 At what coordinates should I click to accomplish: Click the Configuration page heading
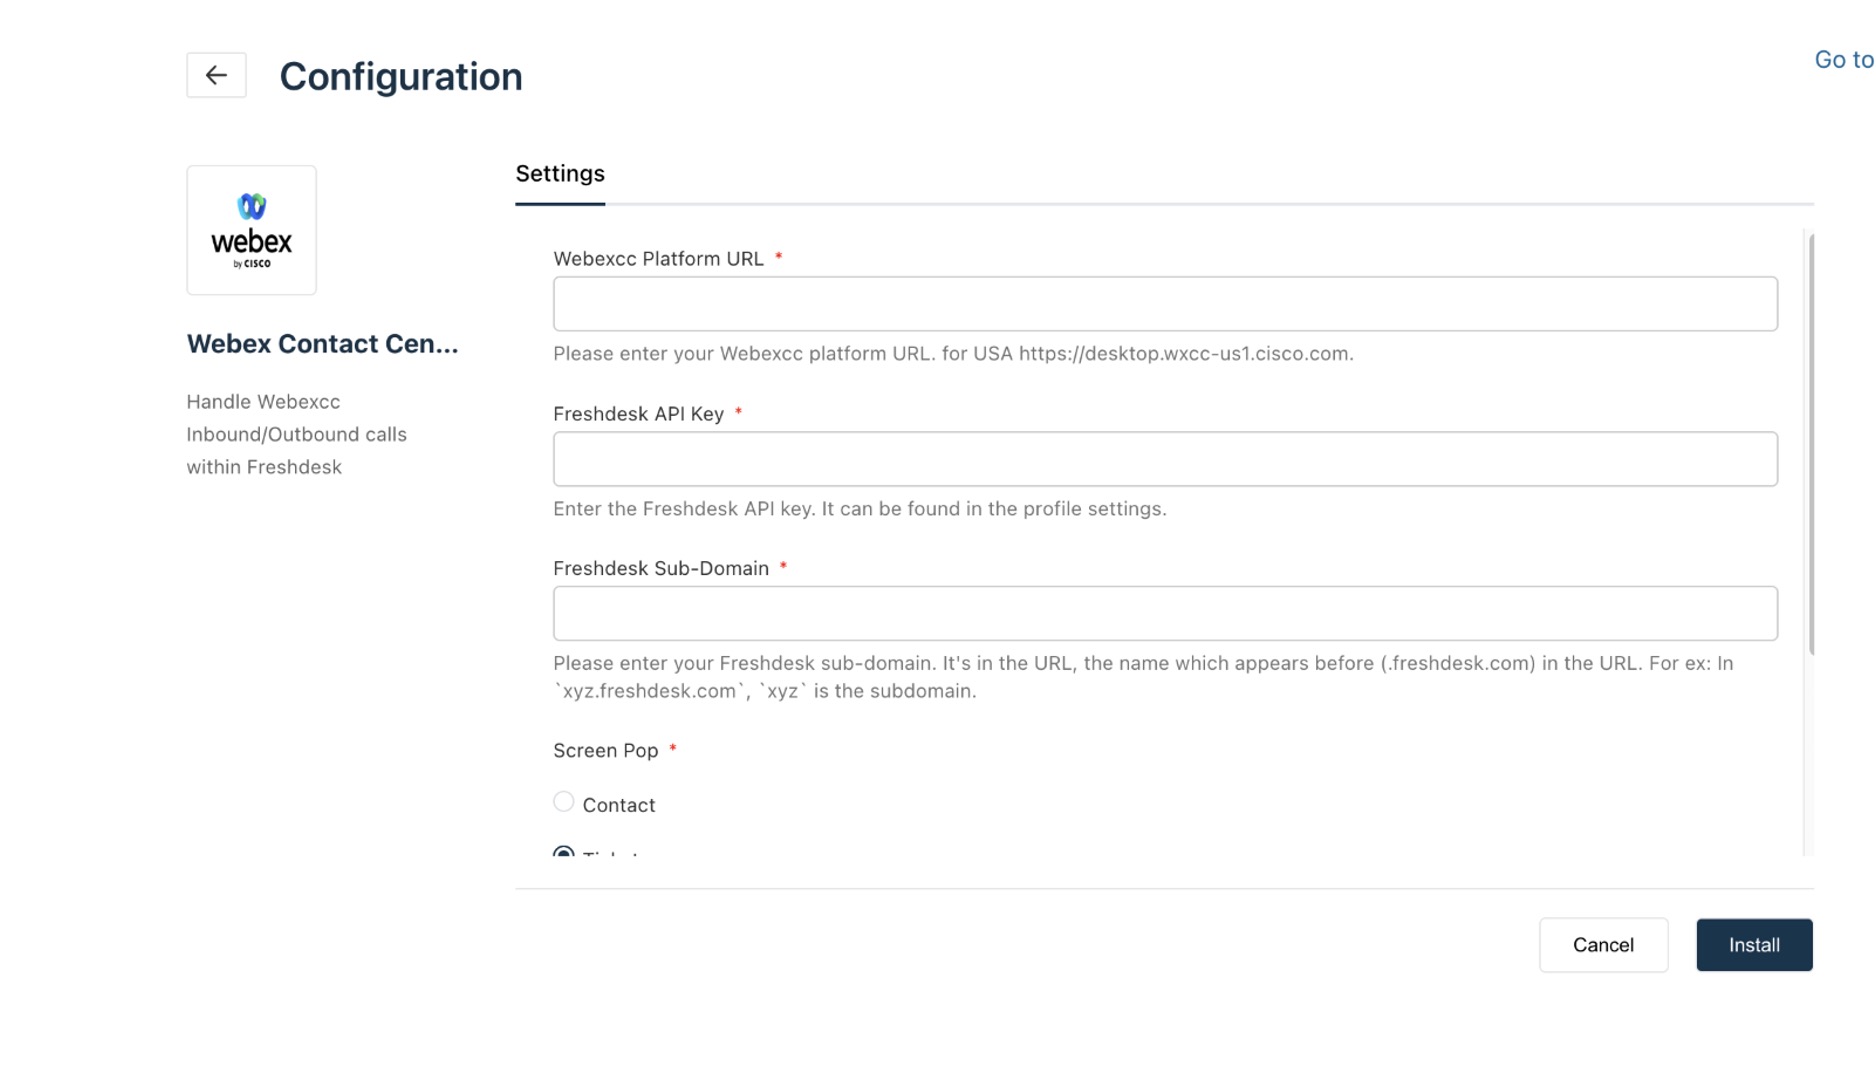click(401, 77)
